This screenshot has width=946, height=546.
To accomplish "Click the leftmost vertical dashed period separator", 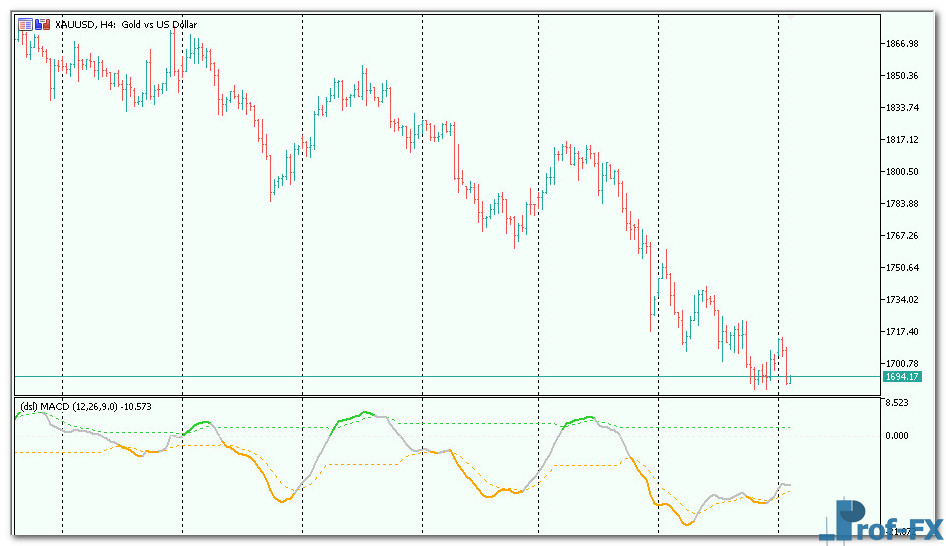I will 62,250.
